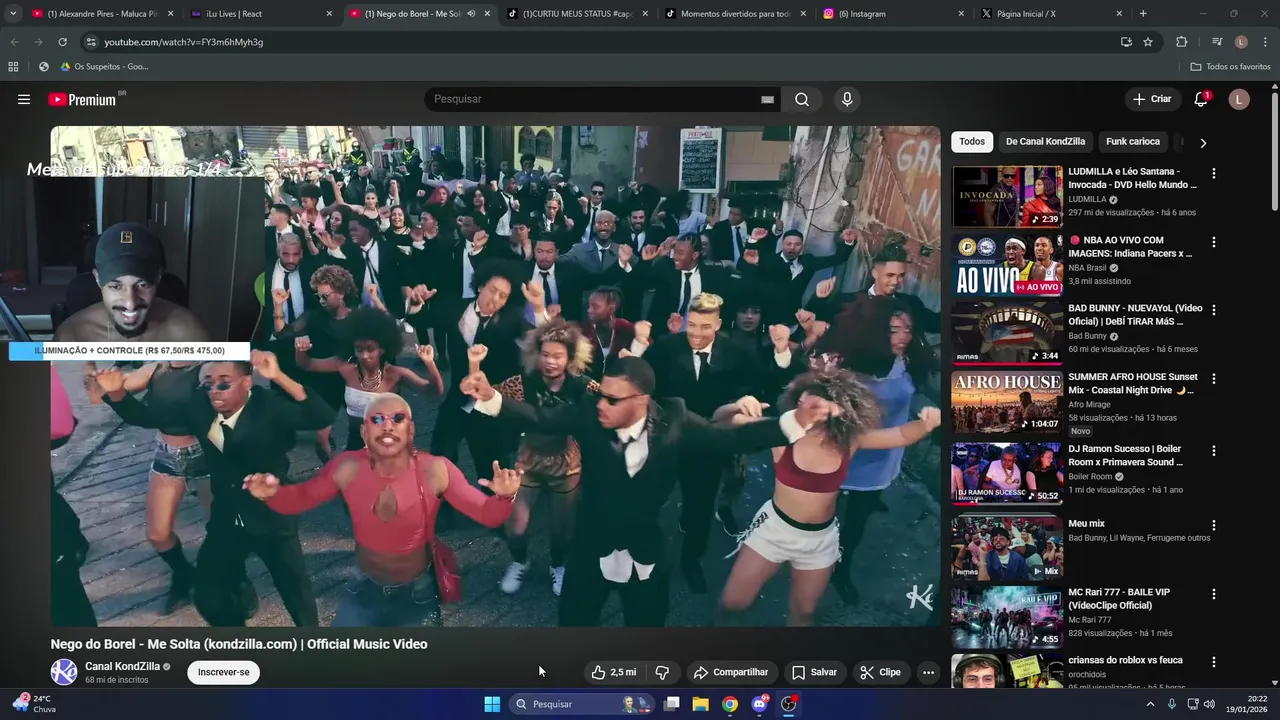The width and height of the screenshot is (1280, 720).
Task: Dislike the video with thumbs down
Action: (662, 672)
